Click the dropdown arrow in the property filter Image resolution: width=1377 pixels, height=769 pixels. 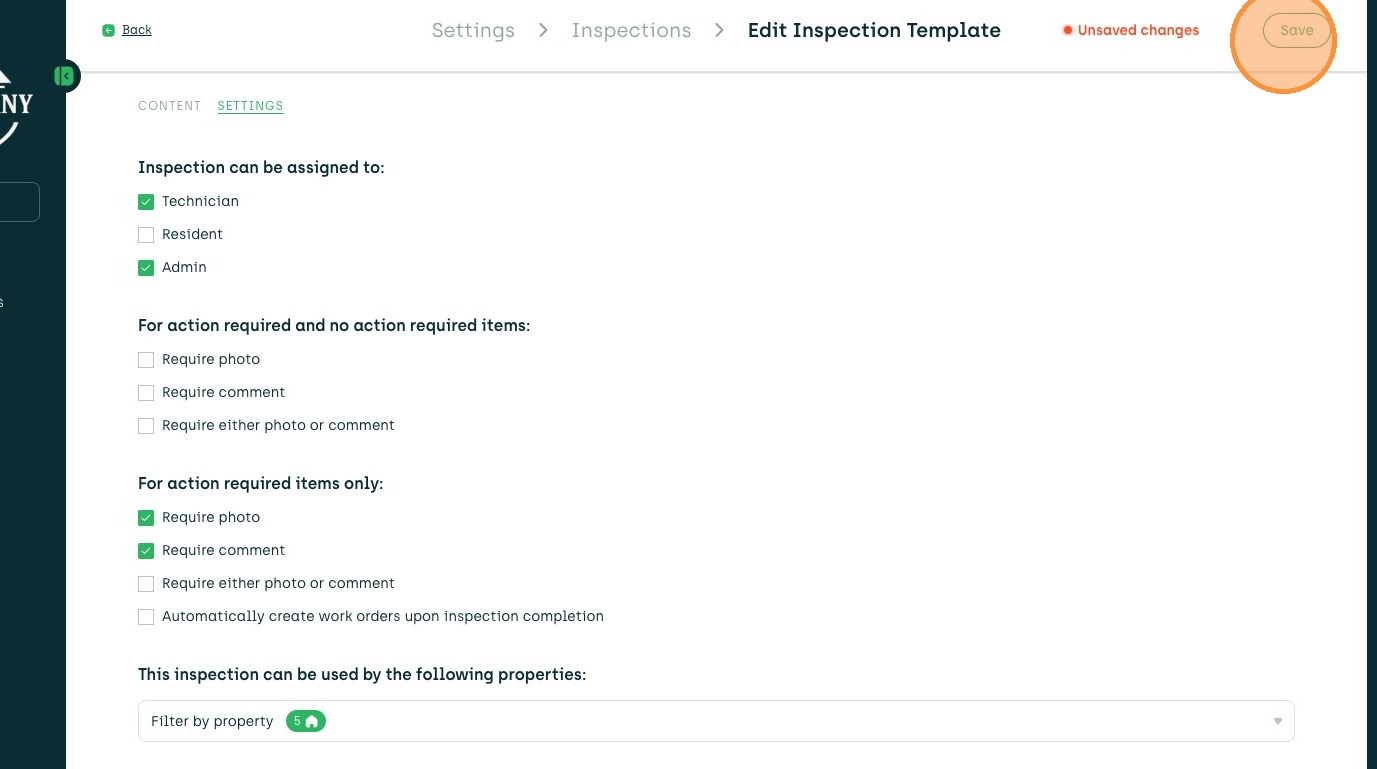coord(1277,721)
